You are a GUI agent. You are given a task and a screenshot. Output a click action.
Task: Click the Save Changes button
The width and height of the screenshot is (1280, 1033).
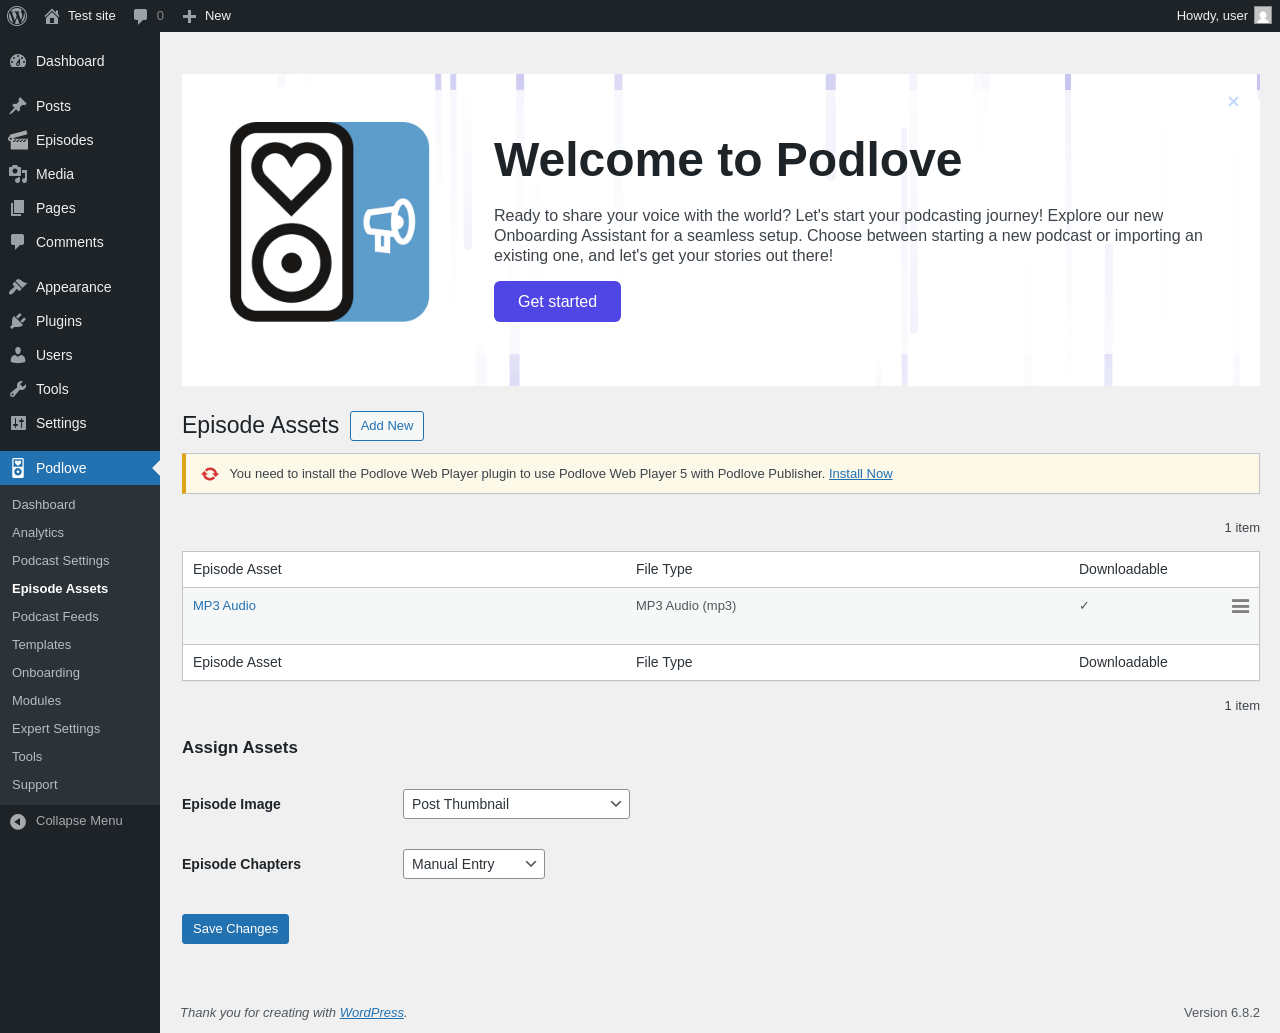click(235, 929)
